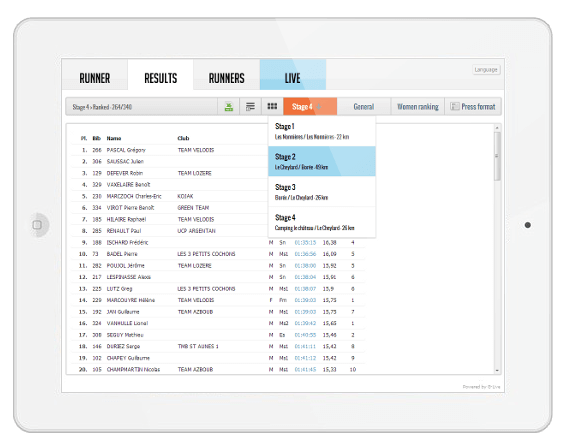The height and width of the screenshot is (448, 566).
Task: Open time 01:38:00 for POUJOL Jérôme
Action: point(305,266)
